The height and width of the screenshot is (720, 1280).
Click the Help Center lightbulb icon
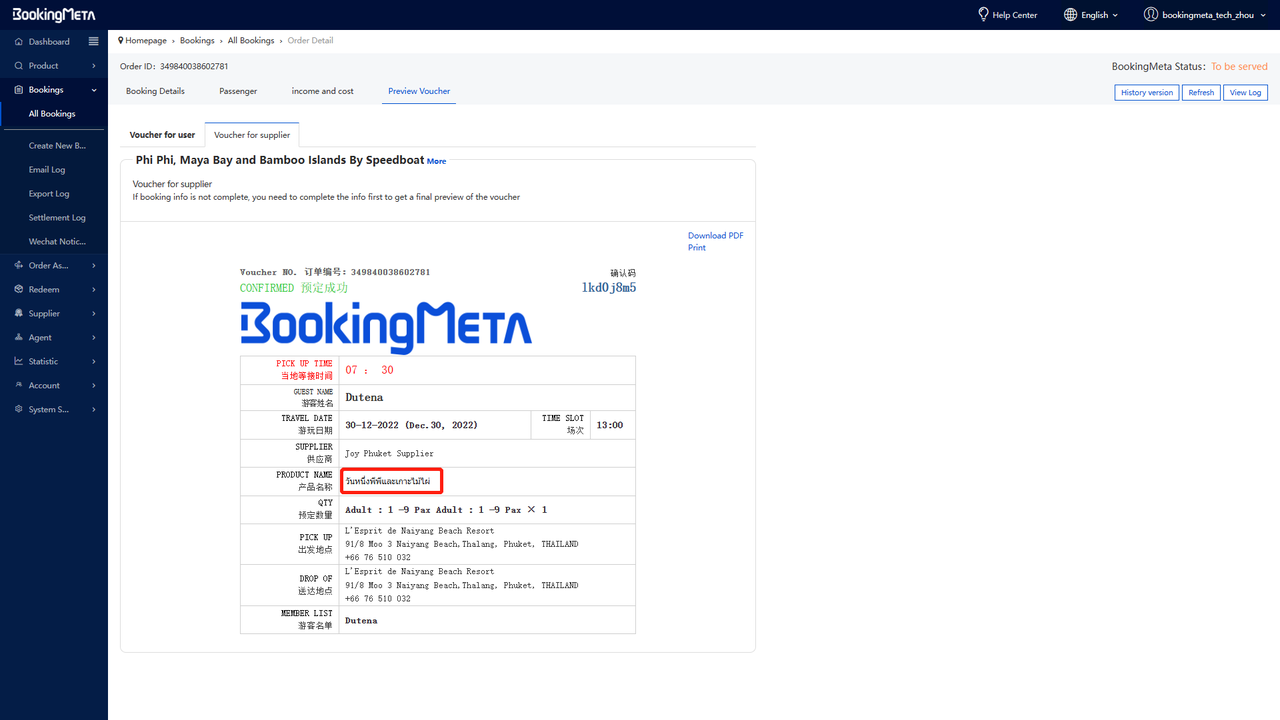[x=982, y=15]
